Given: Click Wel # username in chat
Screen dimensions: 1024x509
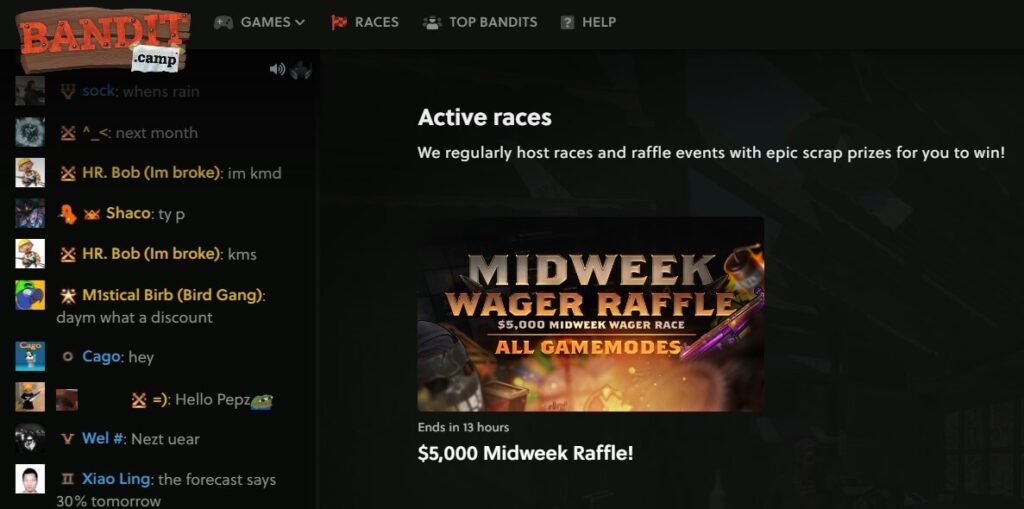Looking at the screenshot, I should (103, 438).
